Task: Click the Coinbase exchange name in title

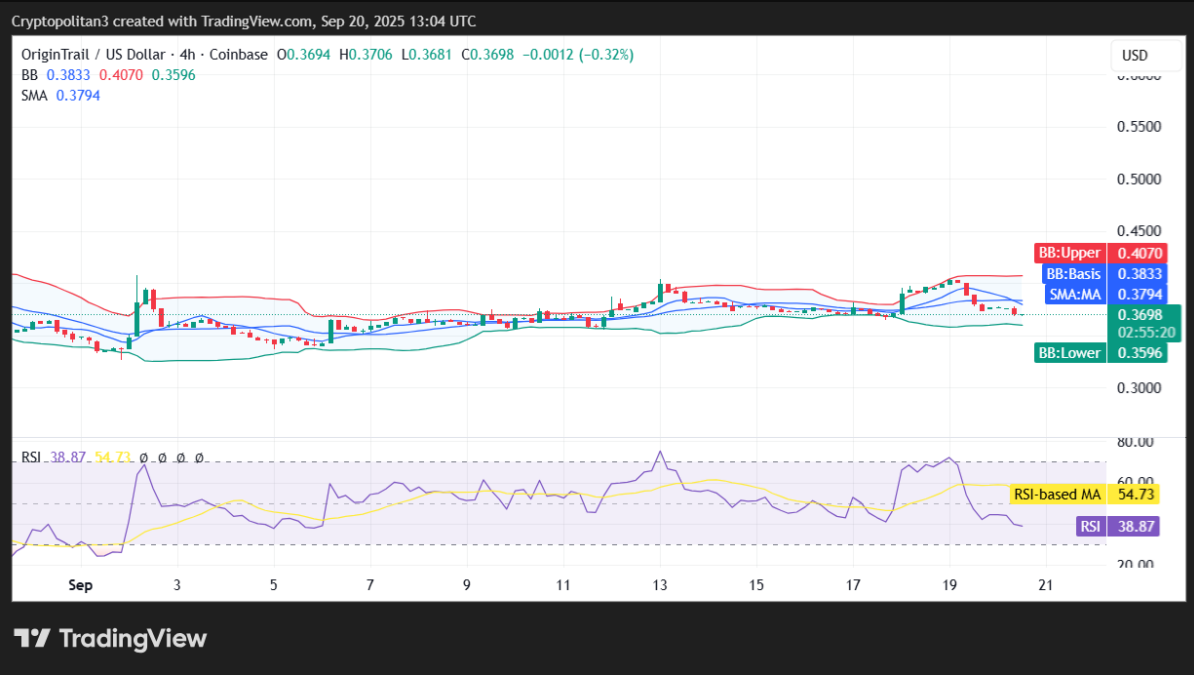Action: click(245, 54)
